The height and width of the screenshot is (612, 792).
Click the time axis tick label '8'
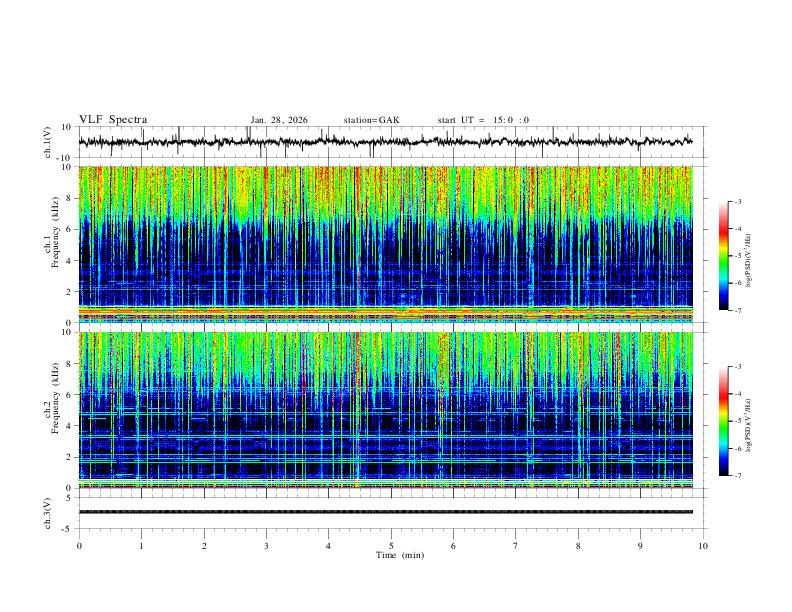click(x=578, y=546)
